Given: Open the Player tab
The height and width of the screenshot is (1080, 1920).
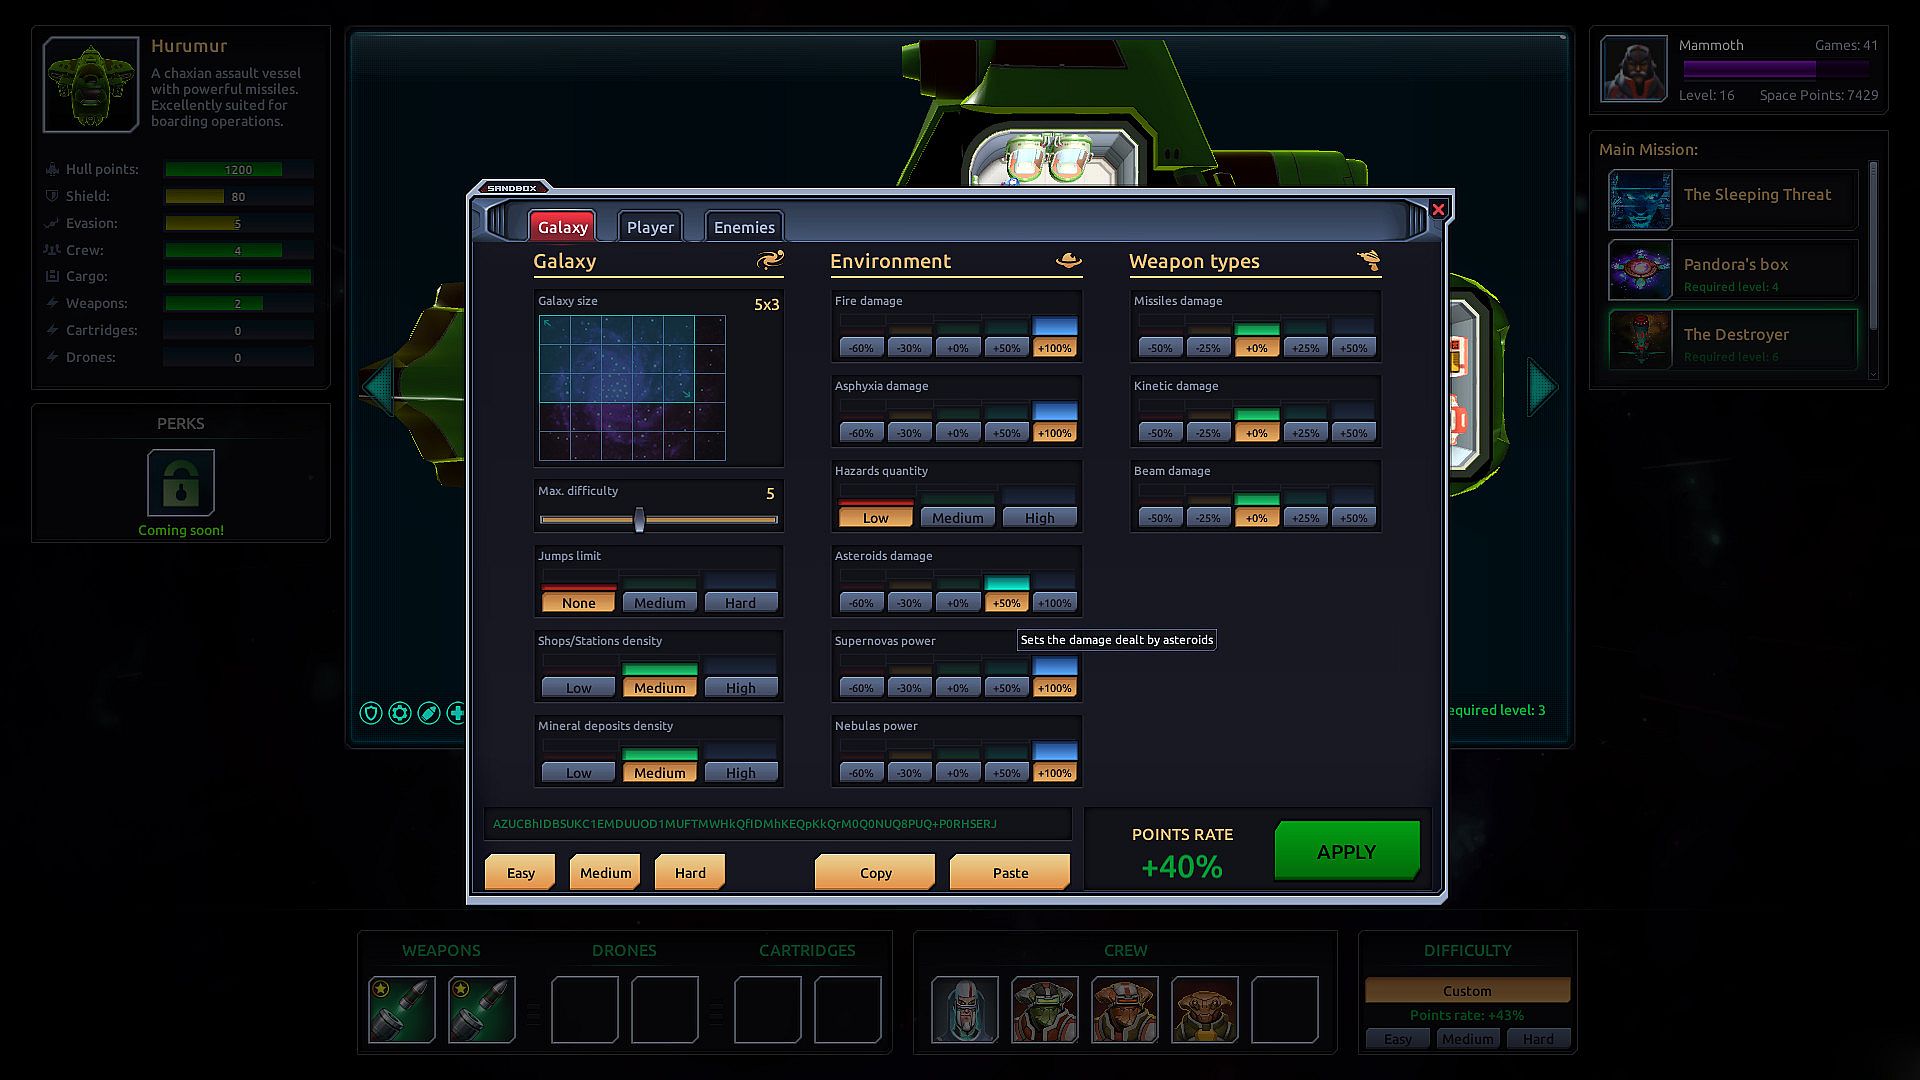Looking at the screenshot, I should (x=650, y=227).
